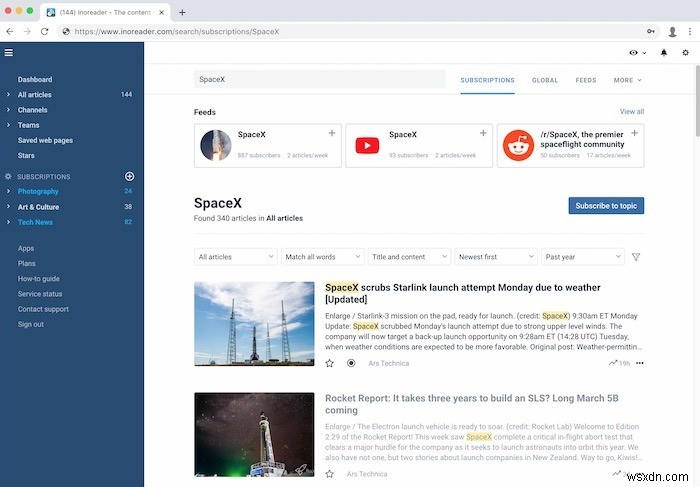The width and height of the screenshot is (700, 487).
Task: Open the Title and content dropdown
Action: tap(409, 257)
